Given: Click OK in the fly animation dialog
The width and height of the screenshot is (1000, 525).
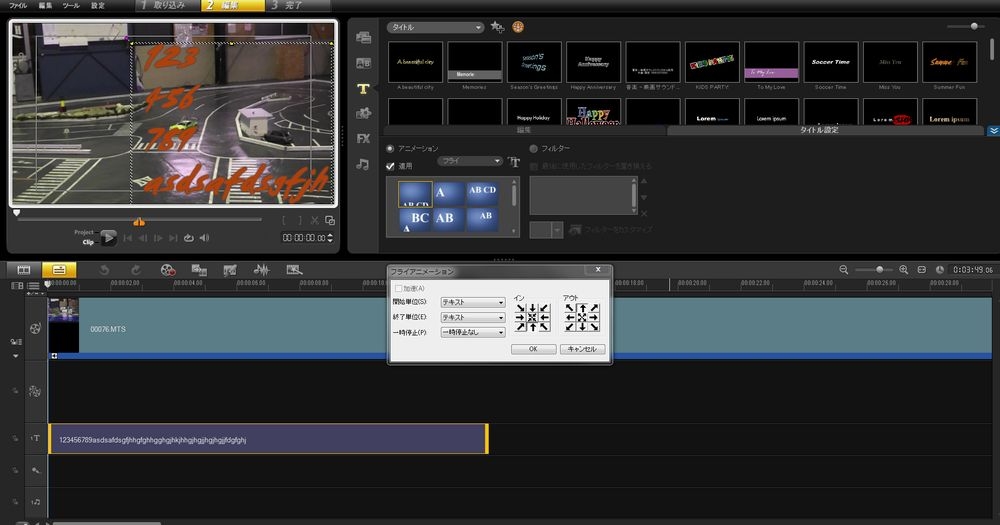Looking at the screenshot, I should click(x=533, y=349).
